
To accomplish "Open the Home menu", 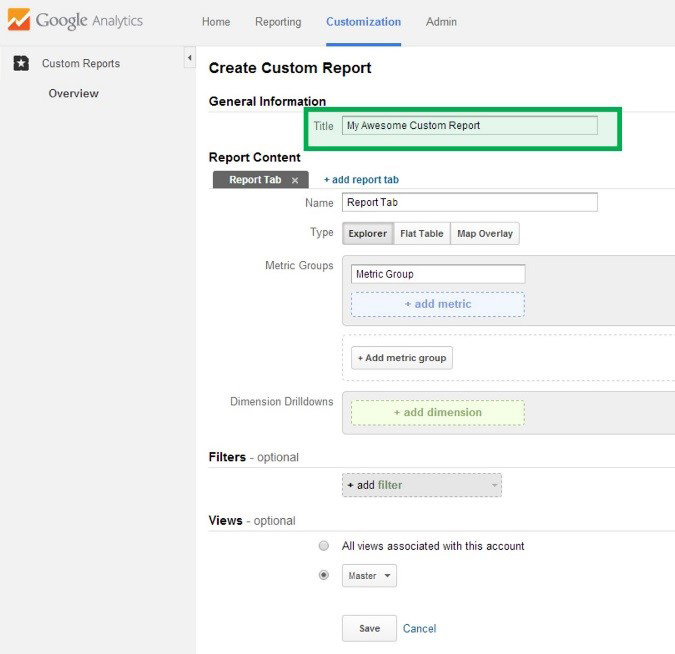I will pyautogui.click(x=216, y=22).
